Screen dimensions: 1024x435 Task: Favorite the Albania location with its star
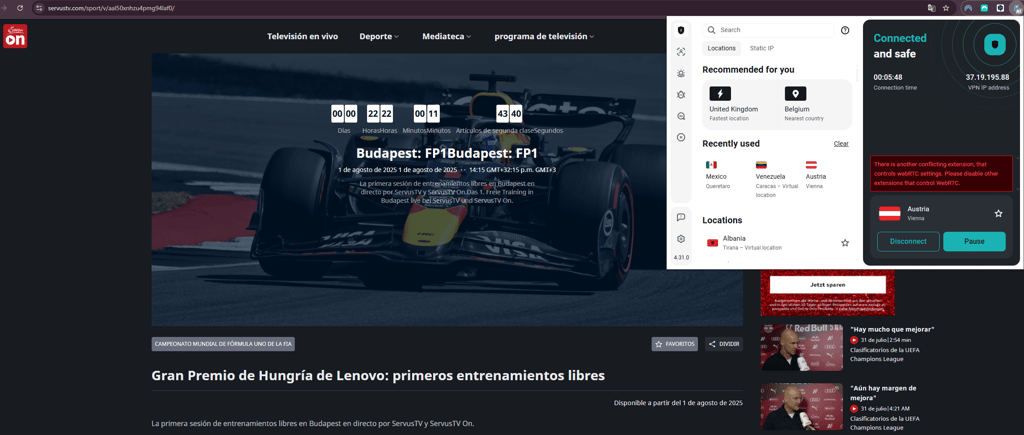click(x=845, y=243)
